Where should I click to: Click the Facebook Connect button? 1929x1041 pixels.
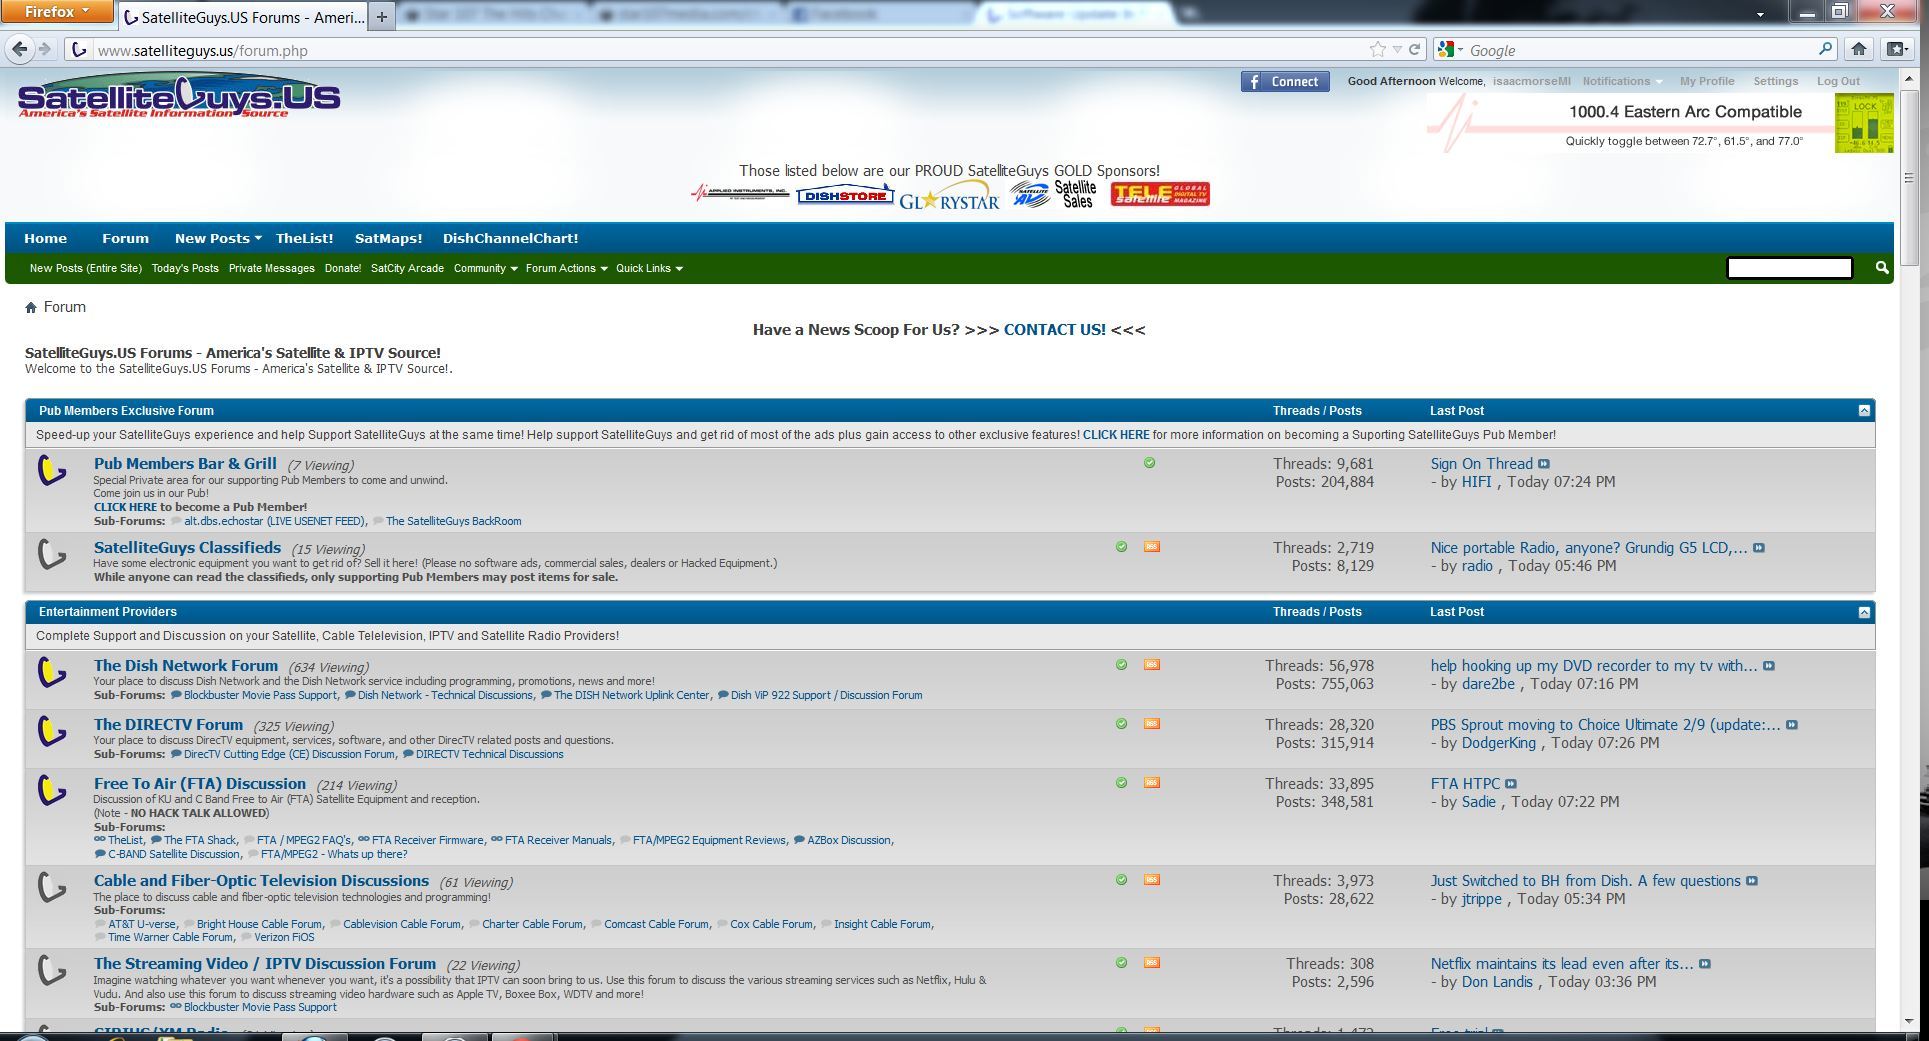1285,82
